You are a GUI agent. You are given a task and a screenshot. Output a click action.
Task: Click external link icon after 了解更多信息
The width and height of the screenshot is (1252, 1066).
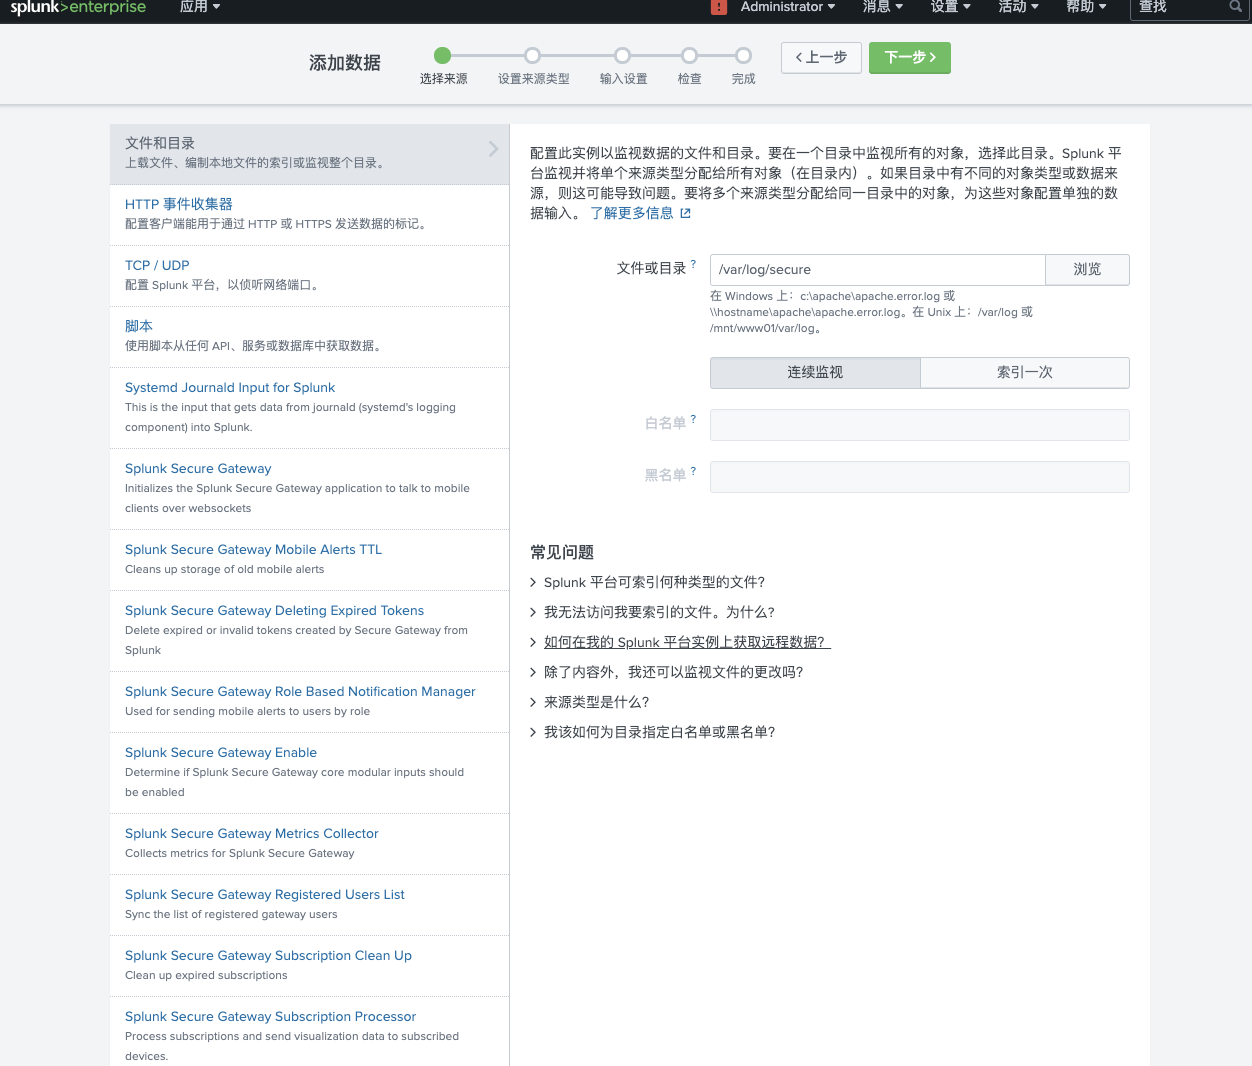pyautogui.click(x=685, y=213)
